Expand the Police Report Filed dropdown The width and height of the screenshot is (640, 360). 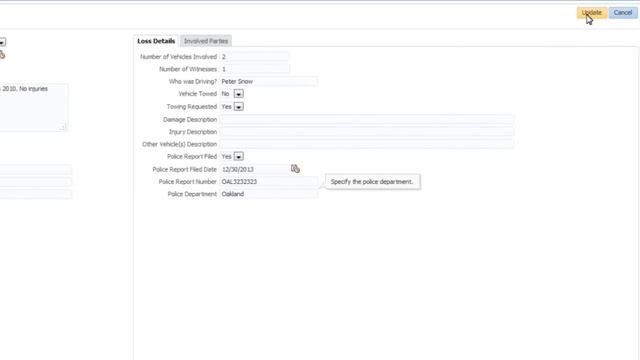[x=238, y=157]
